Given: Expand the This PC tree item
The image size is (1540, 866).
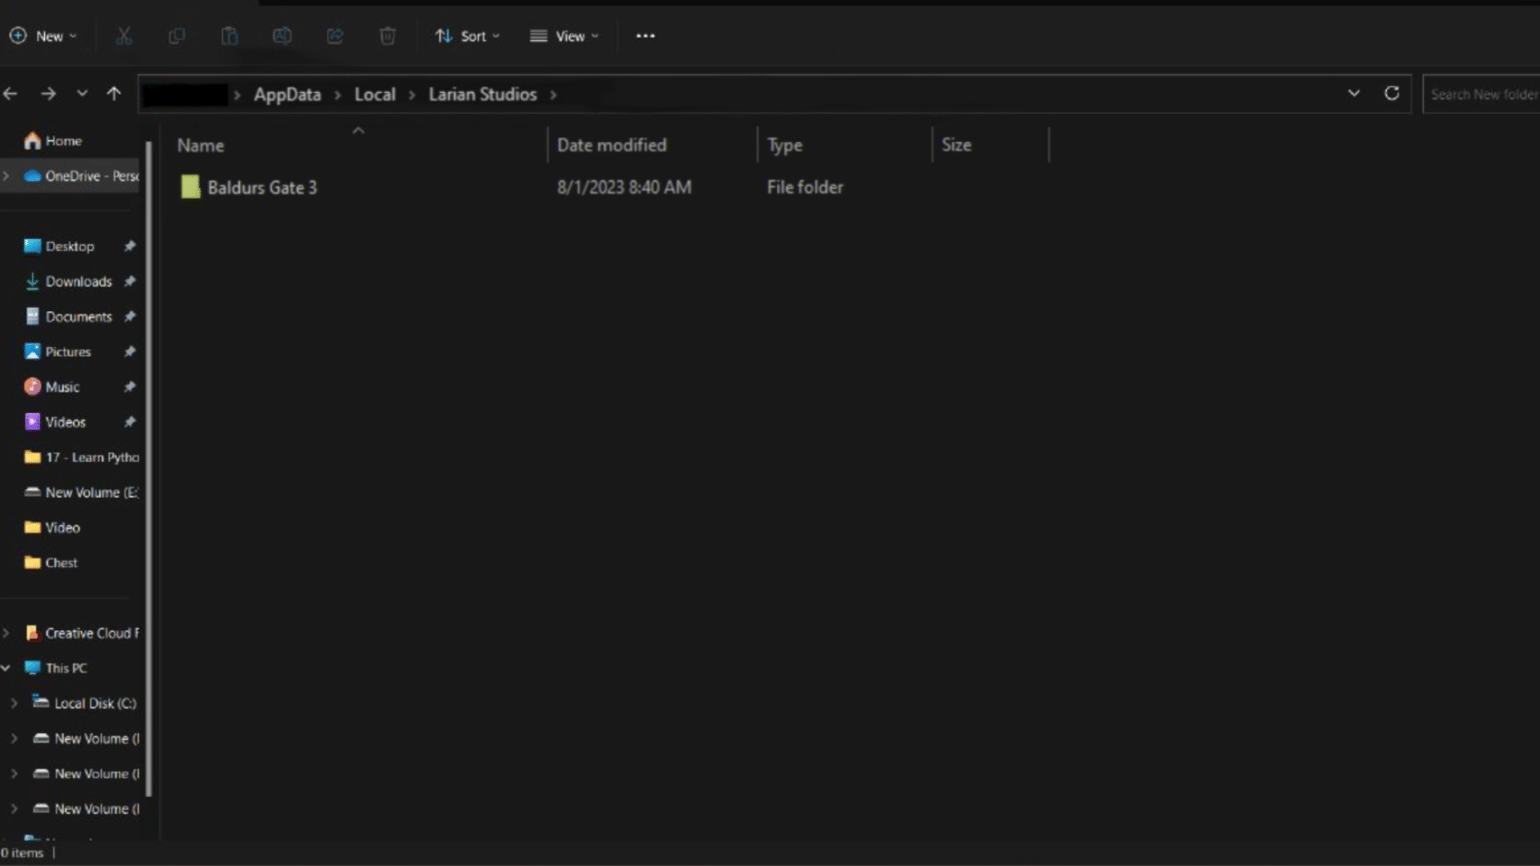Looking at the screenshot, I should point(6,667).
